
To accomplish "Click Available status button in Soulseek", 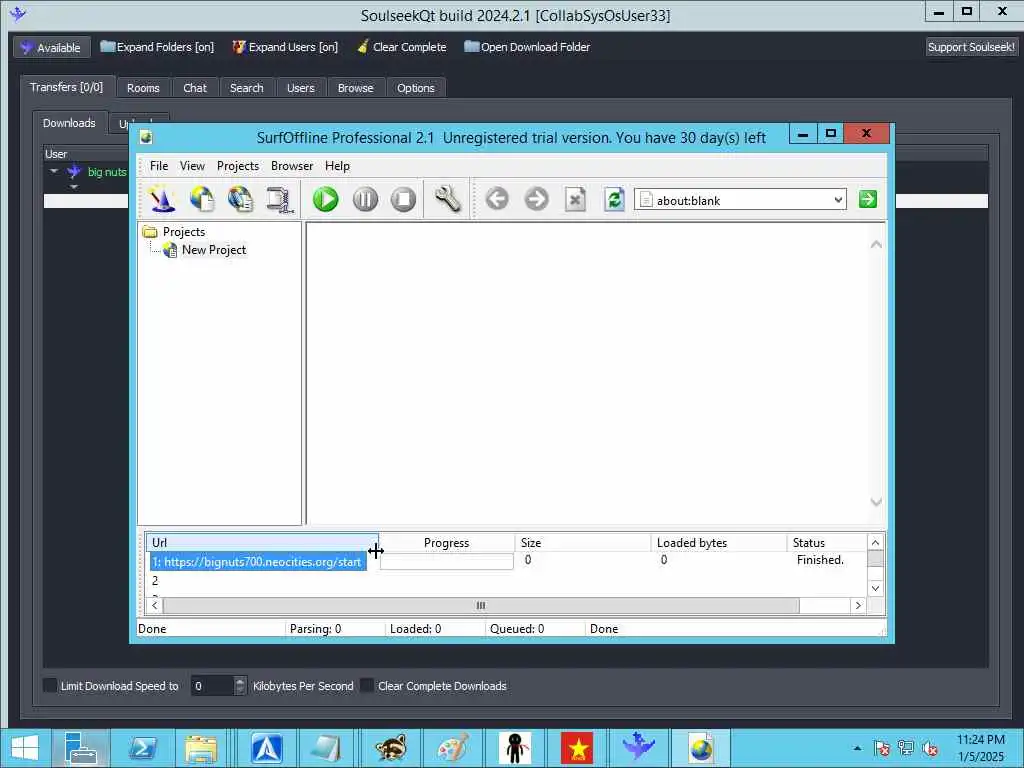I will tap(52, 47).
